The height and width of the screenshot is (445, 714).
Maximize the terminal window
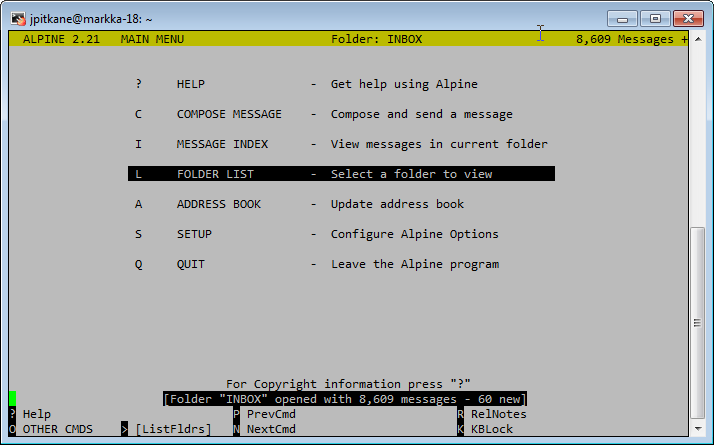[x=655, y=19]
